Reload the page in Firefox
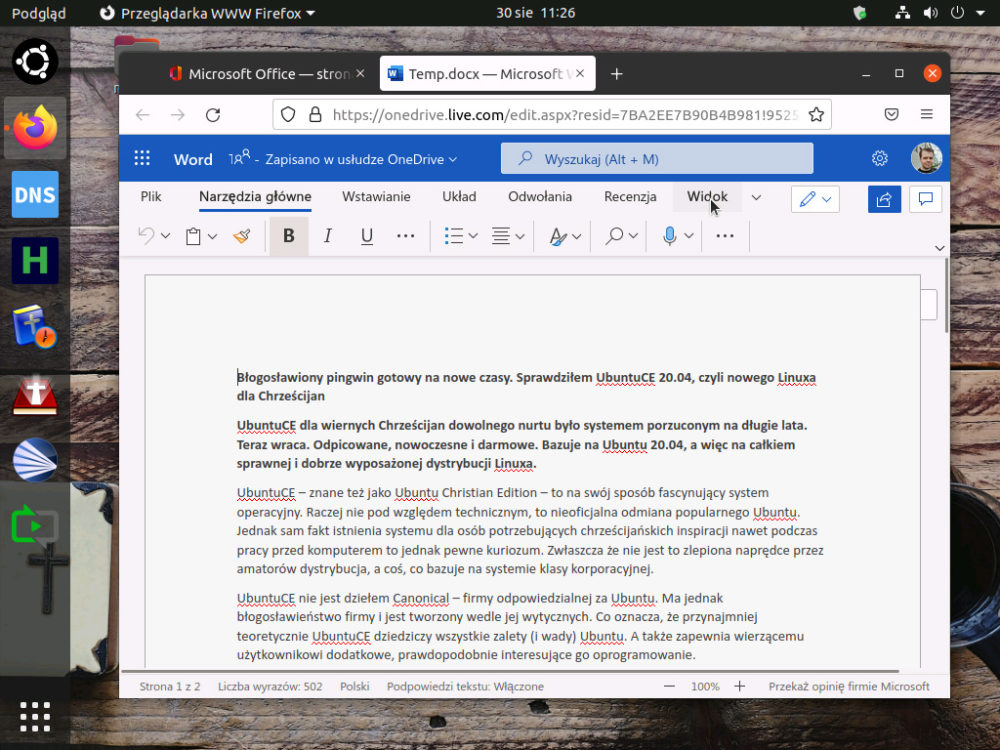 point(213,115)
